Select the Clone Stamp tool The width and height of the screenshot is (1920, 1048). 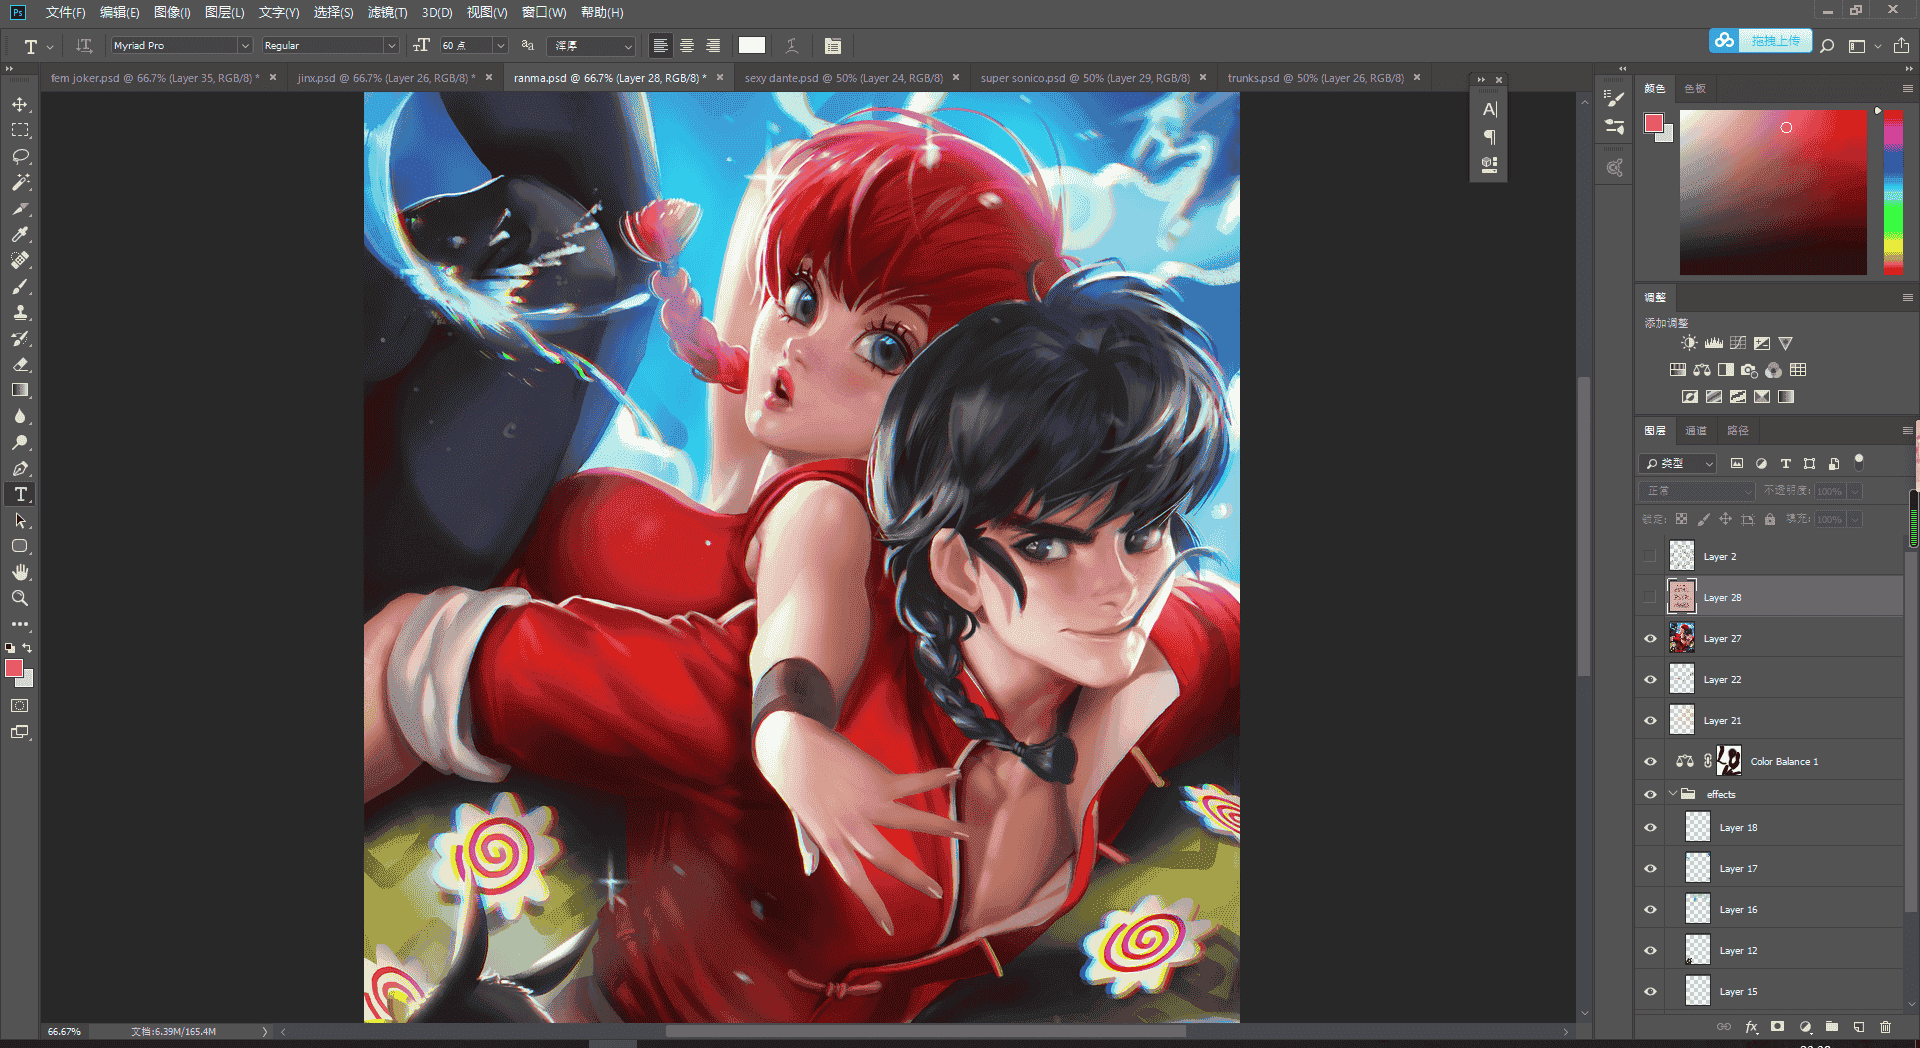tap(20, 313)
